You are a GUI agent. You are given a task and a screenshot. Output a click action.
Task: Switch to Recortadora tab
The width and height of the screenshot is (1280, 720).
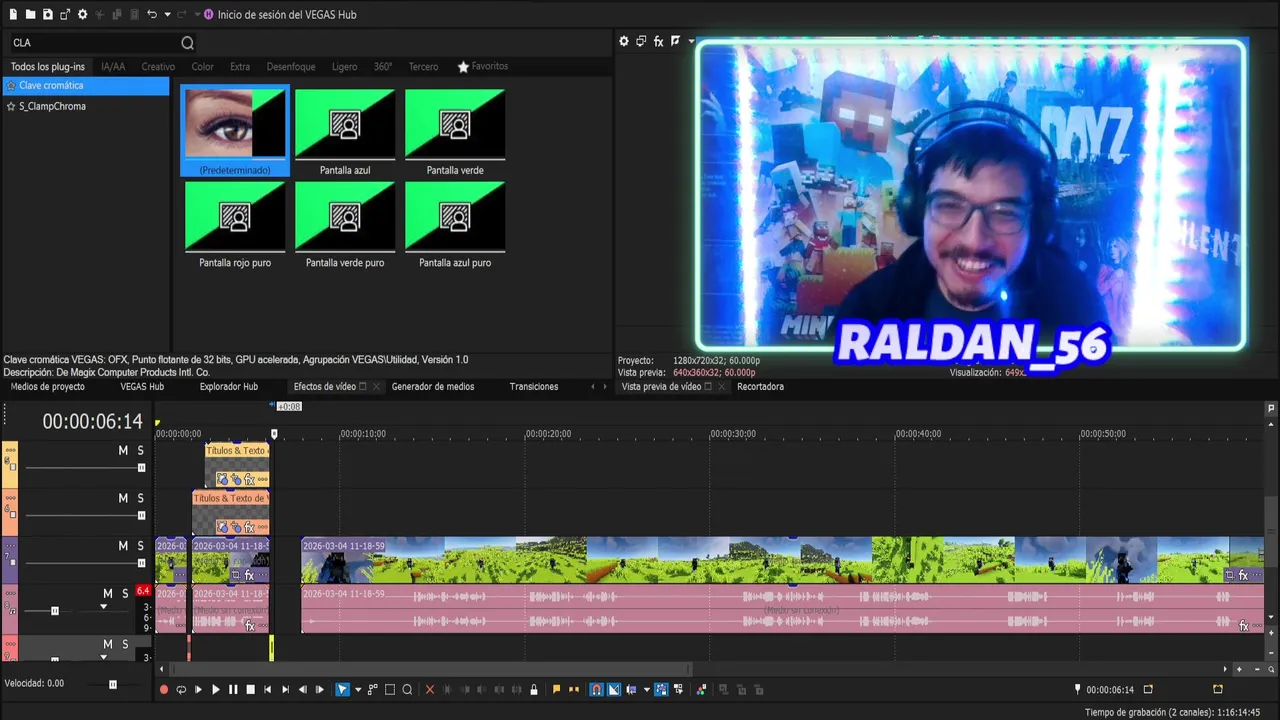760,387
